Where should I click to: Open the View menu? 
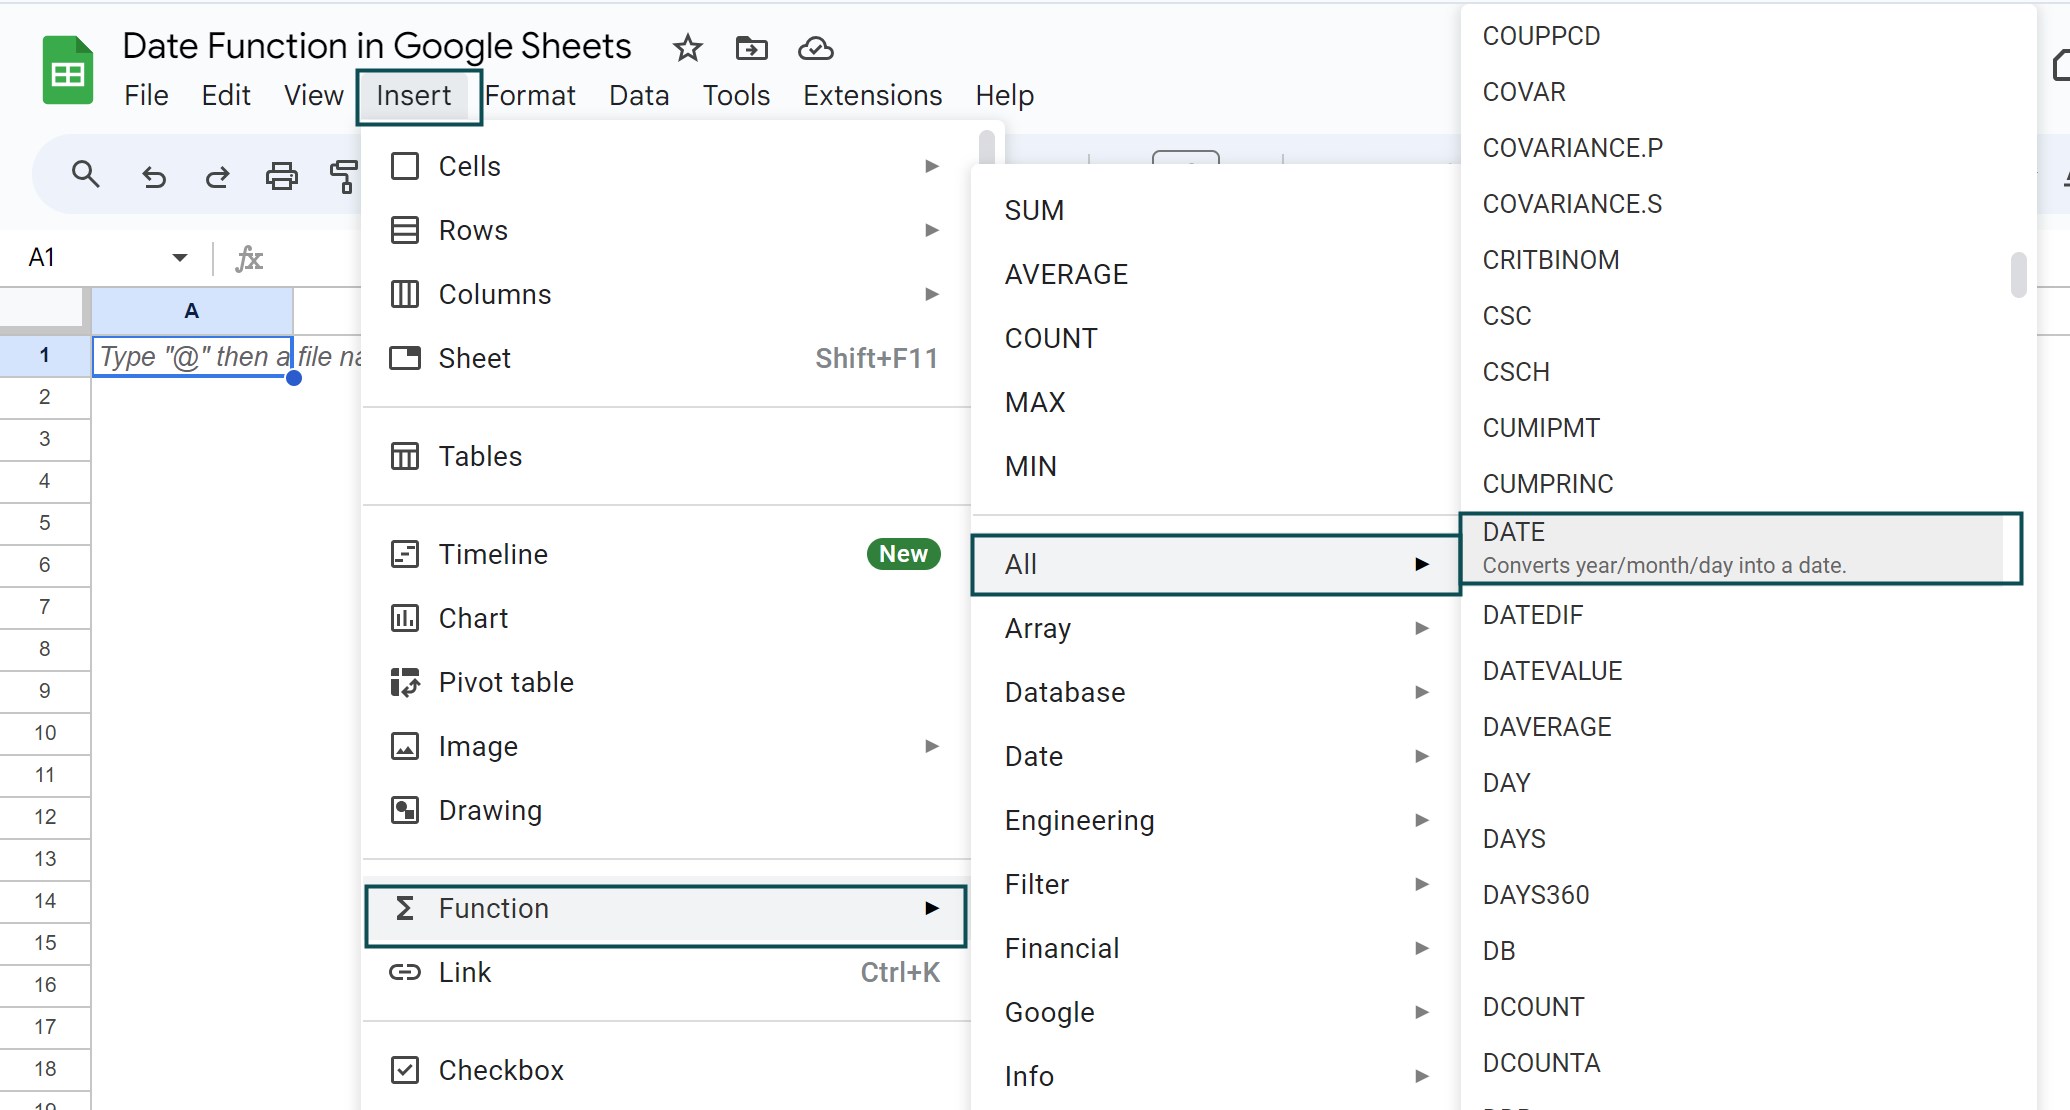pos(313,95)
